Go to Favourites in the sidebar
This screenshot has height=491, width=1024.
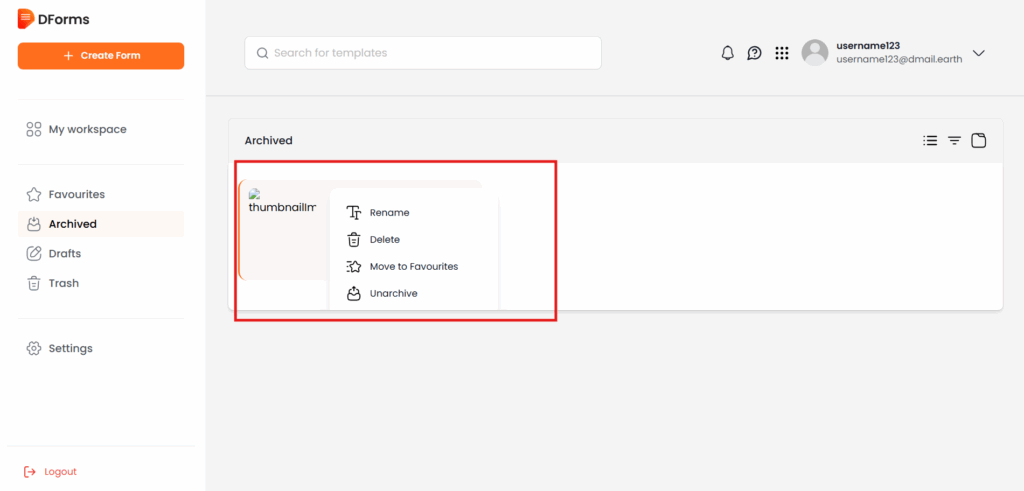click(x=76, y=194)
